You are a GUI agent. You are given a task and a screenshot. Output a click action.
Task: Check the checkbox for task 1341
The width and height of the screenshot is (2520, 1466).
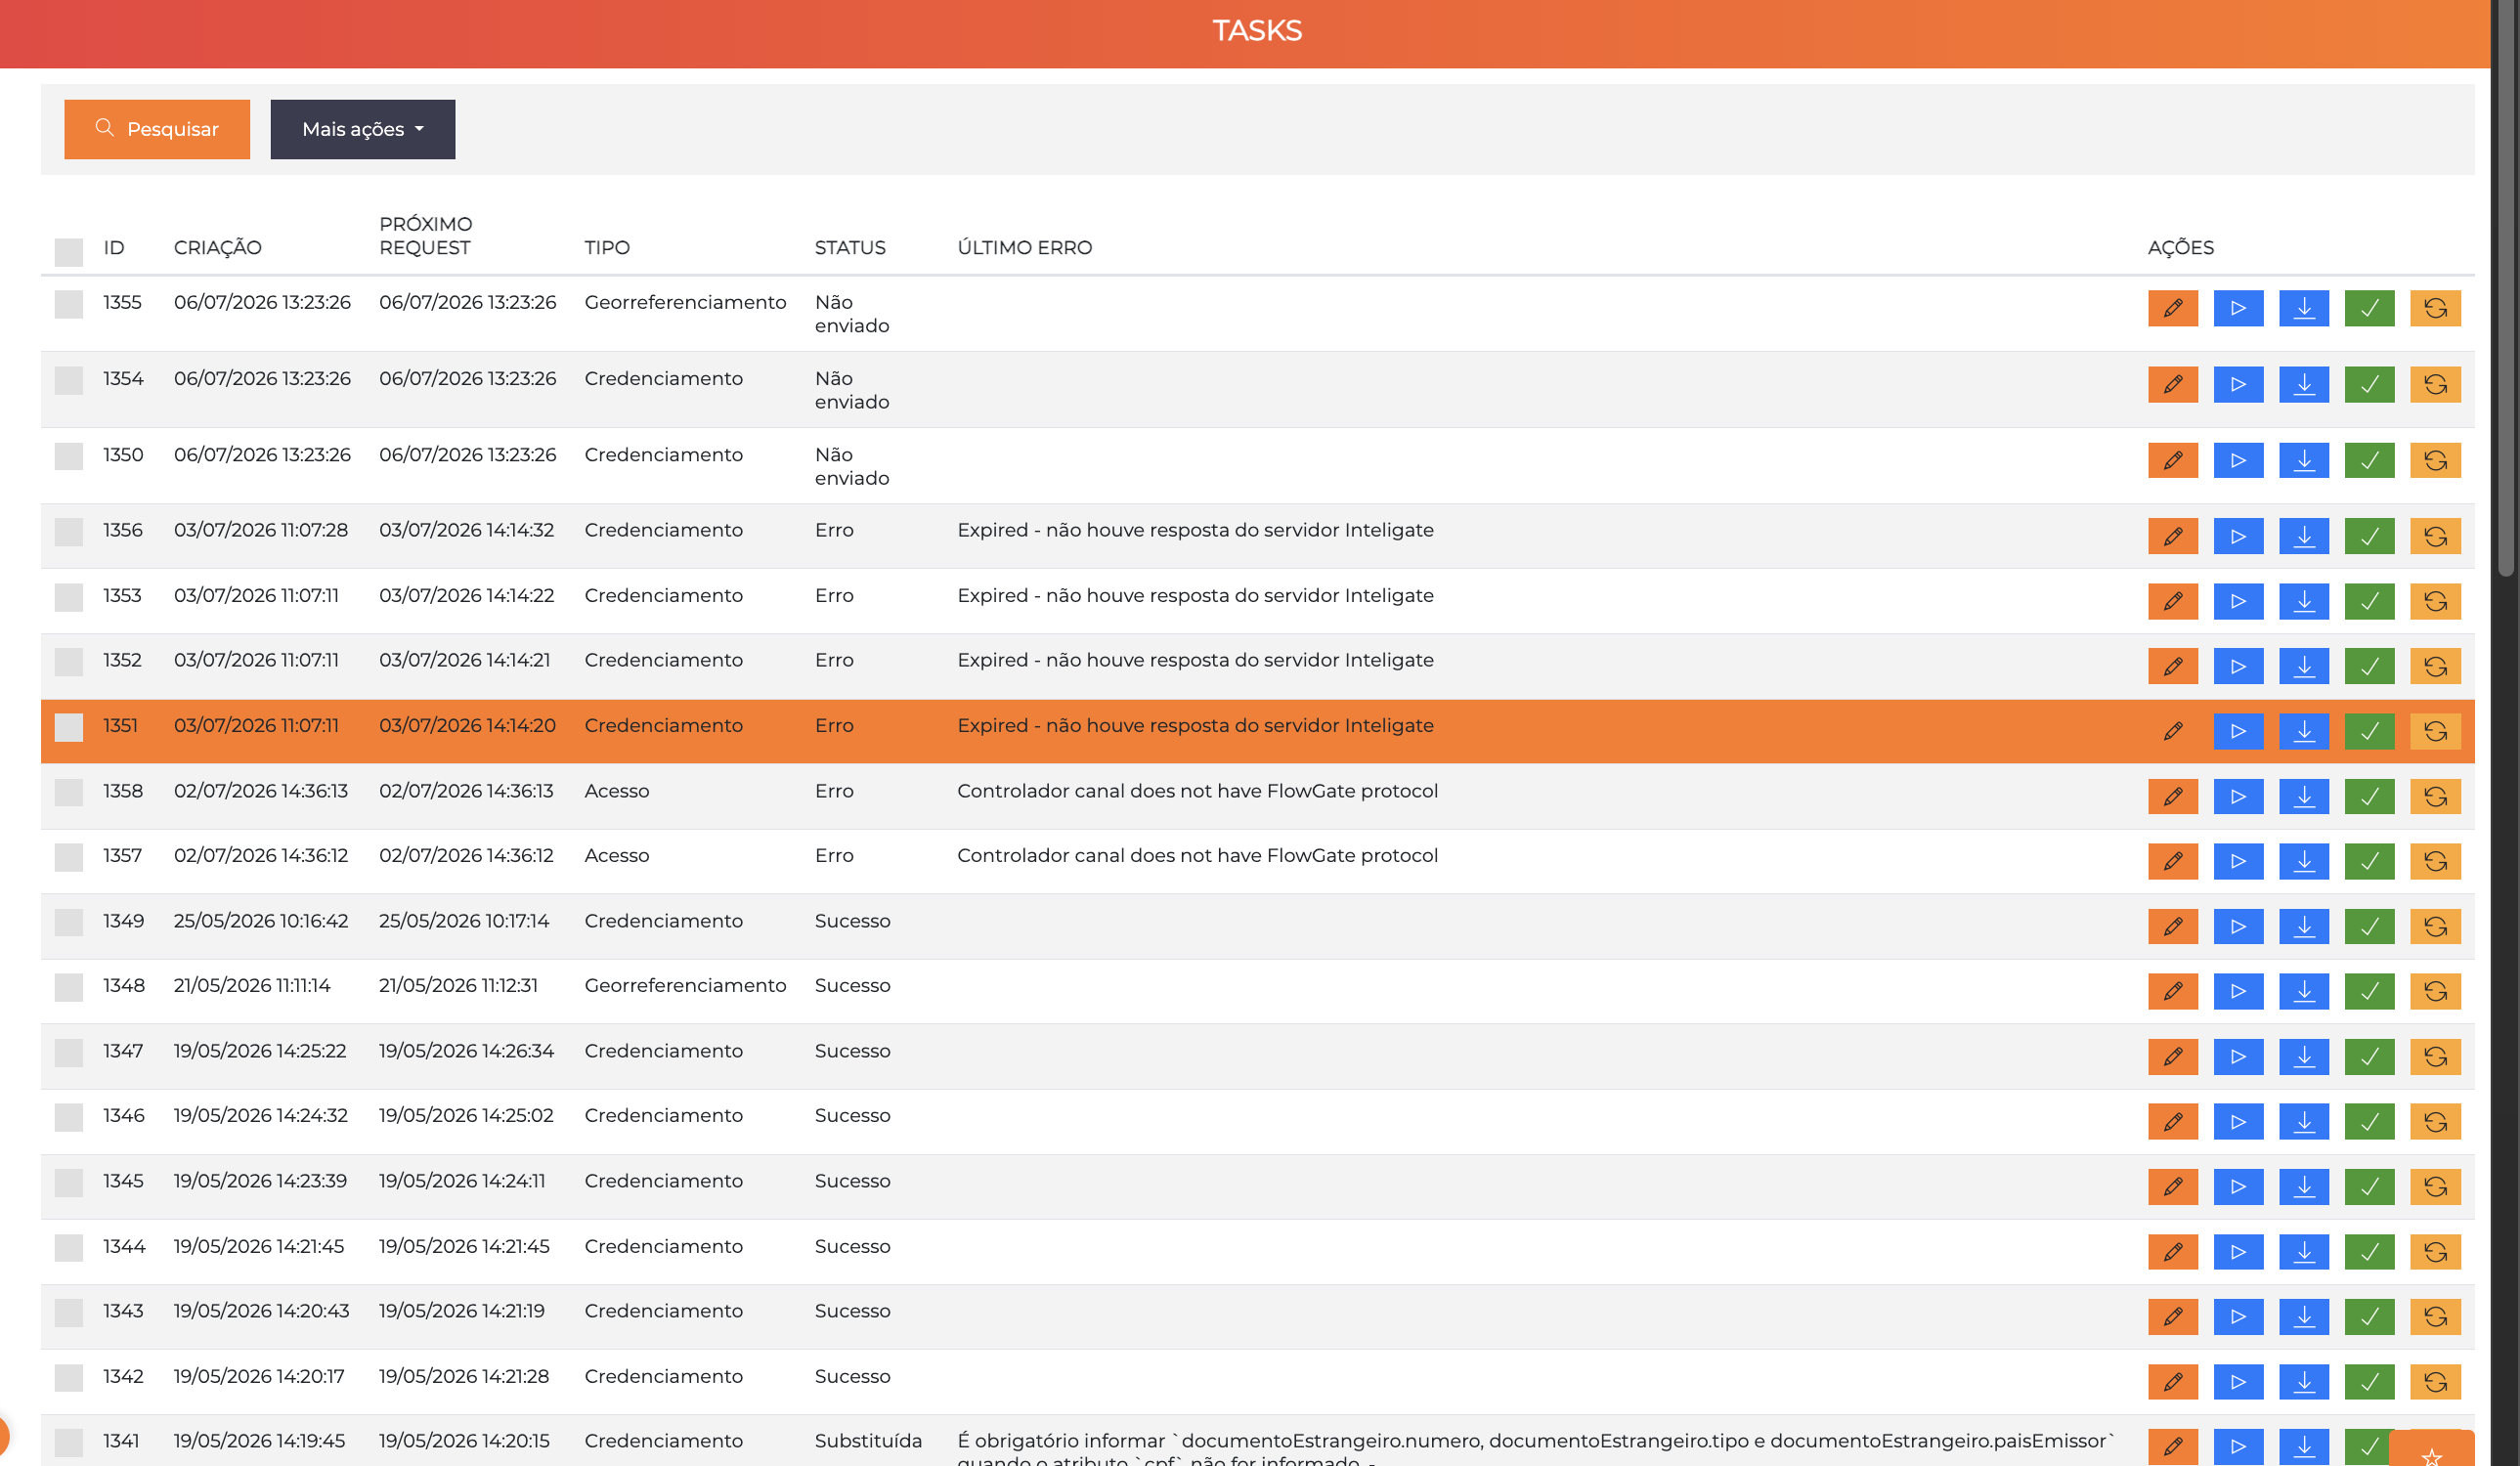pos(68,1442)
